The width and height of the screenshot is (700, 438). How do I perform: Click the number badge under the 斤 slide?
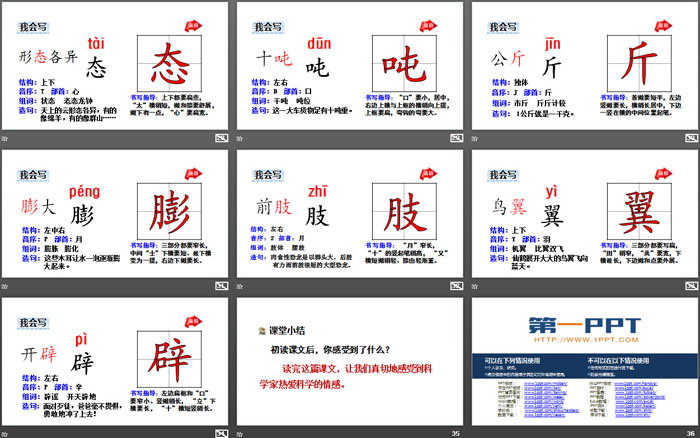pos(692,138)
